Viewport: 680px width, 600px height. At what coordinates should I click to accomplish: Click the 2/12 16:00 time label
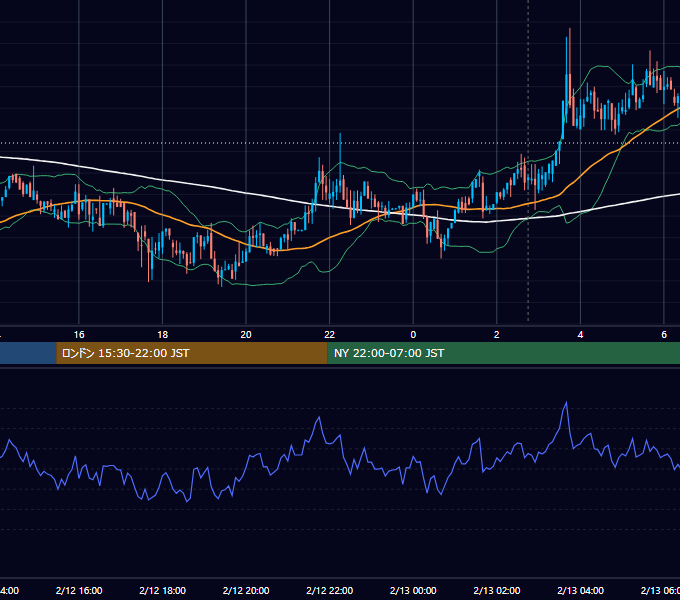click(x=79, y=590)
